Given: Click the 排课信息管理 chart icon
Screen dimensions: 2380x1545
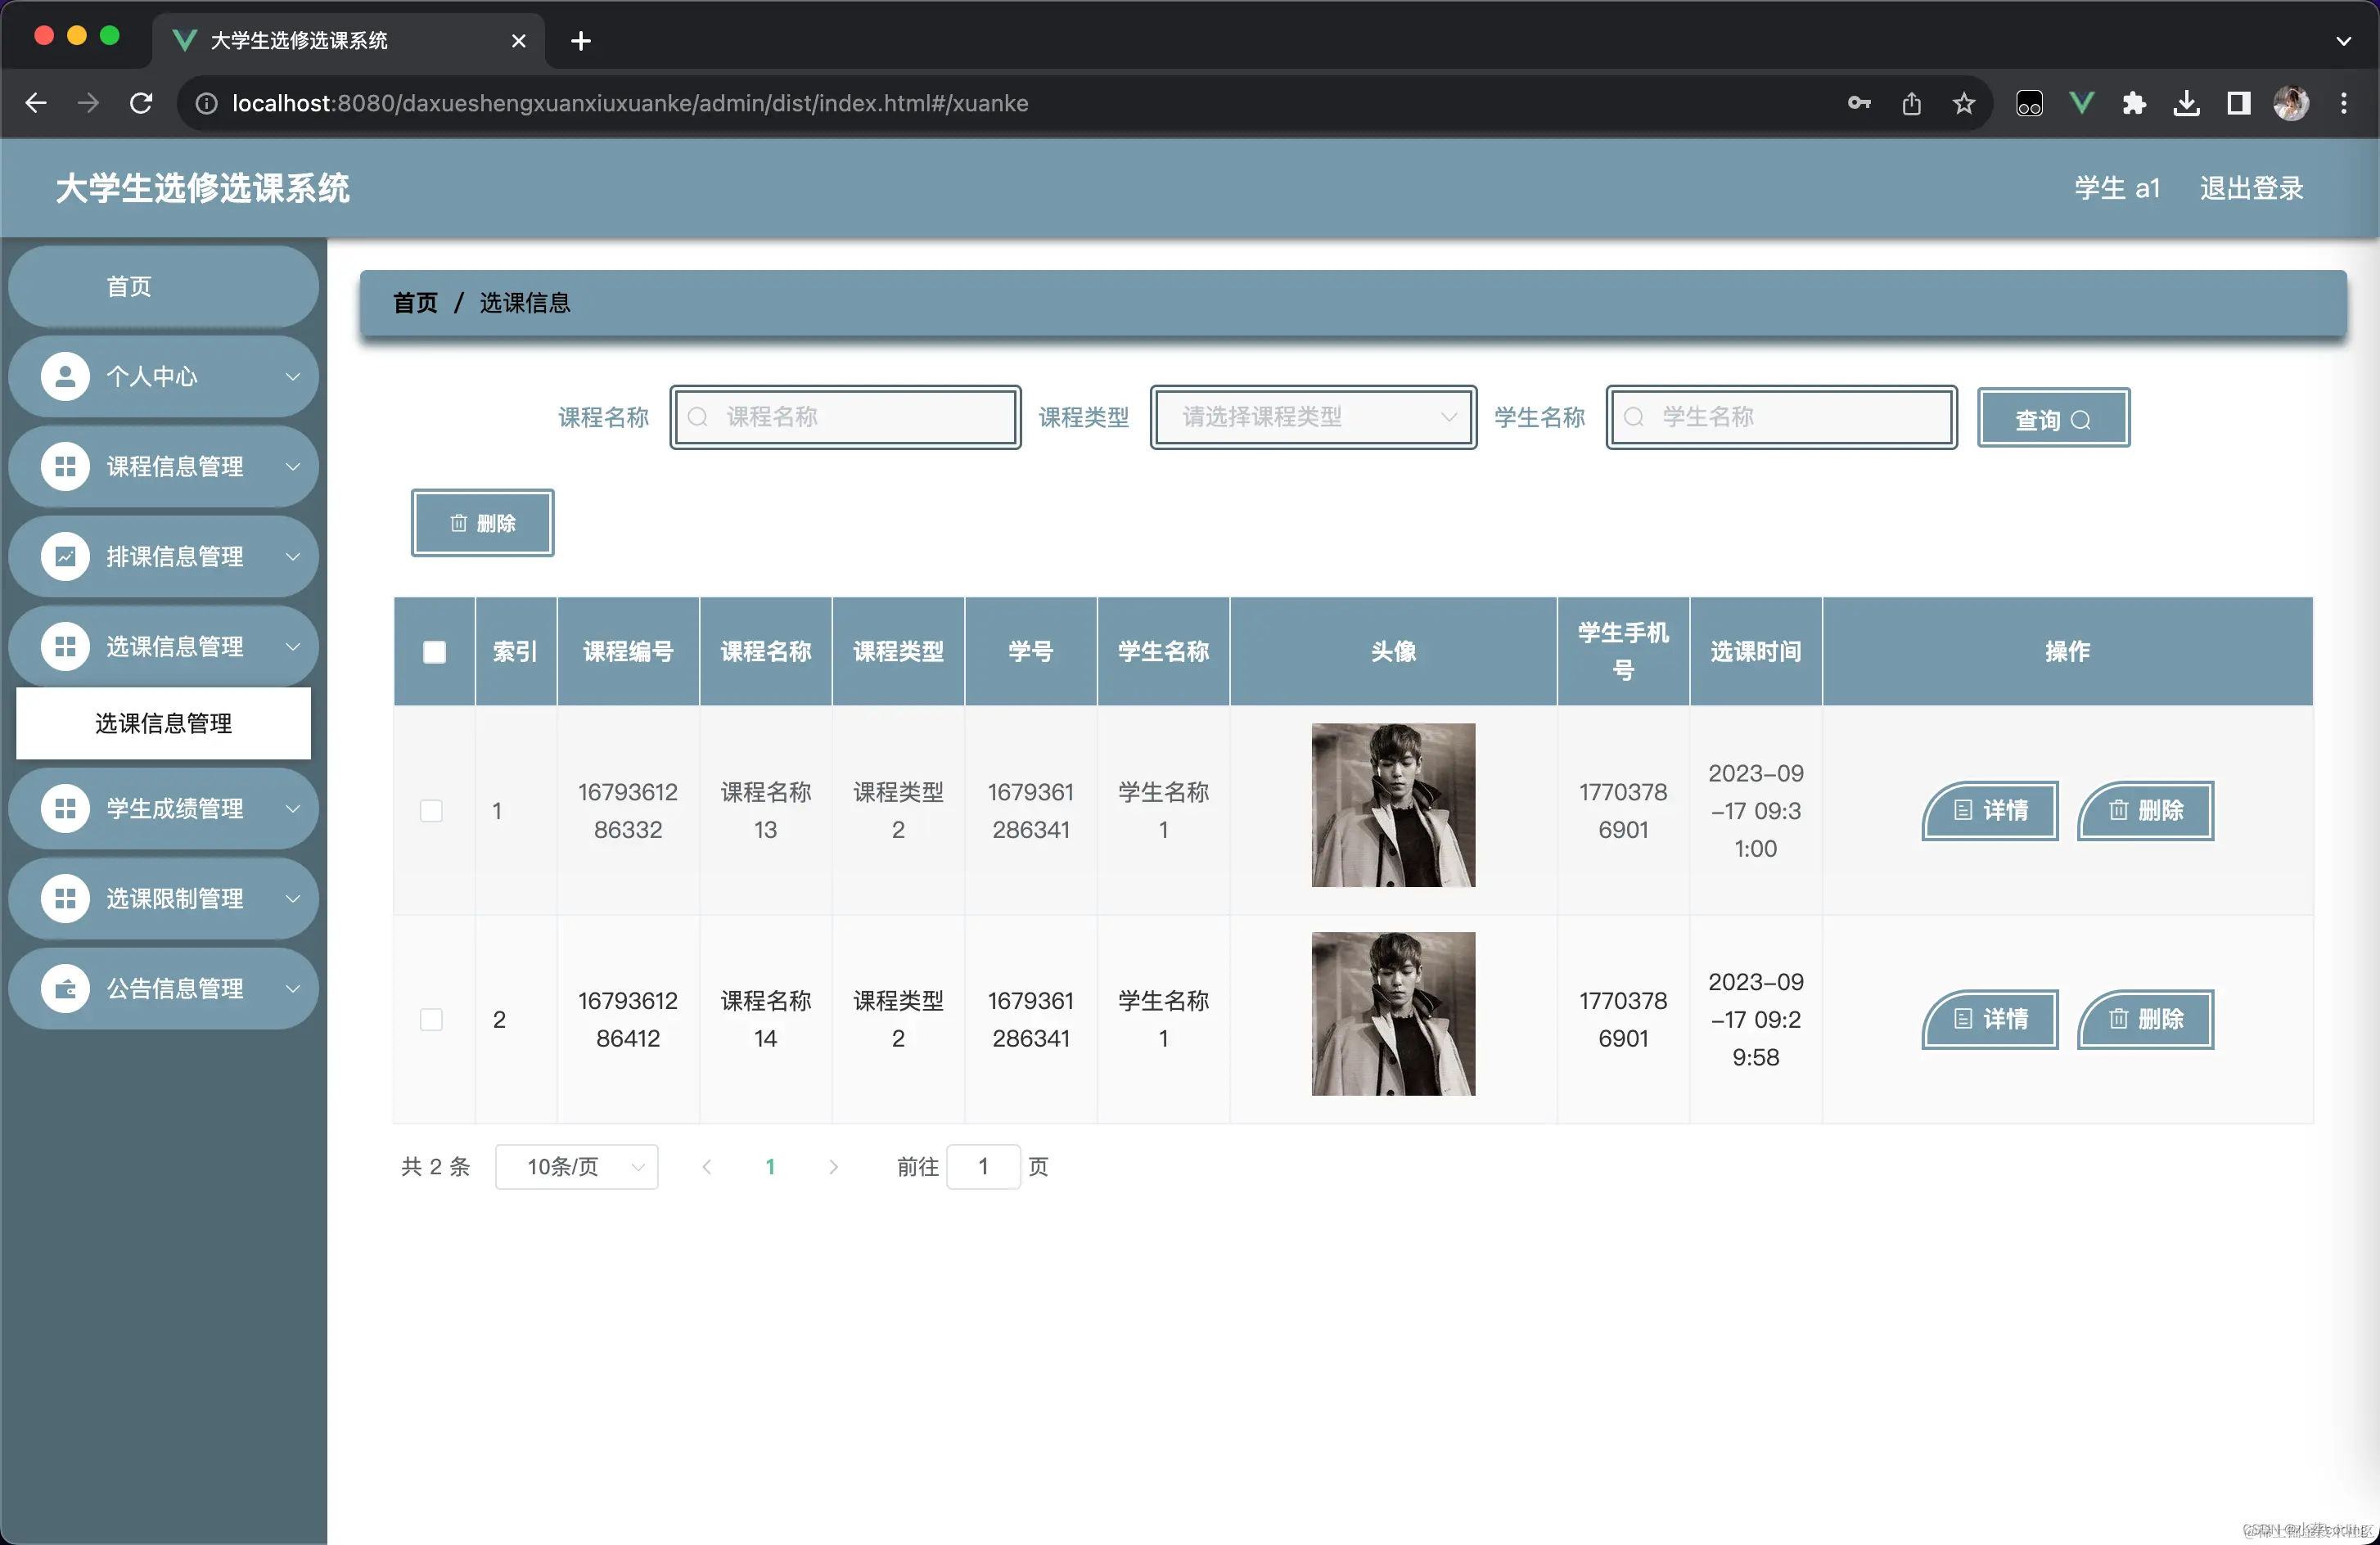Looking at the screenshot, I should tap(65, 556).
